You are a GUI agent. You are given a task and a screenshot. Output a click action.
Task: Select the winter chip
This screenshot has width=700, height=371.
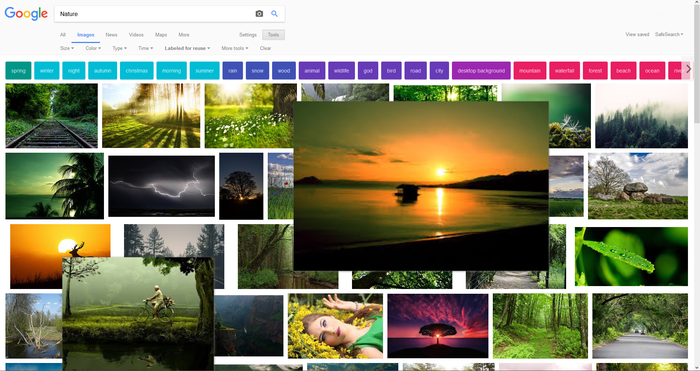coord(47,71)
